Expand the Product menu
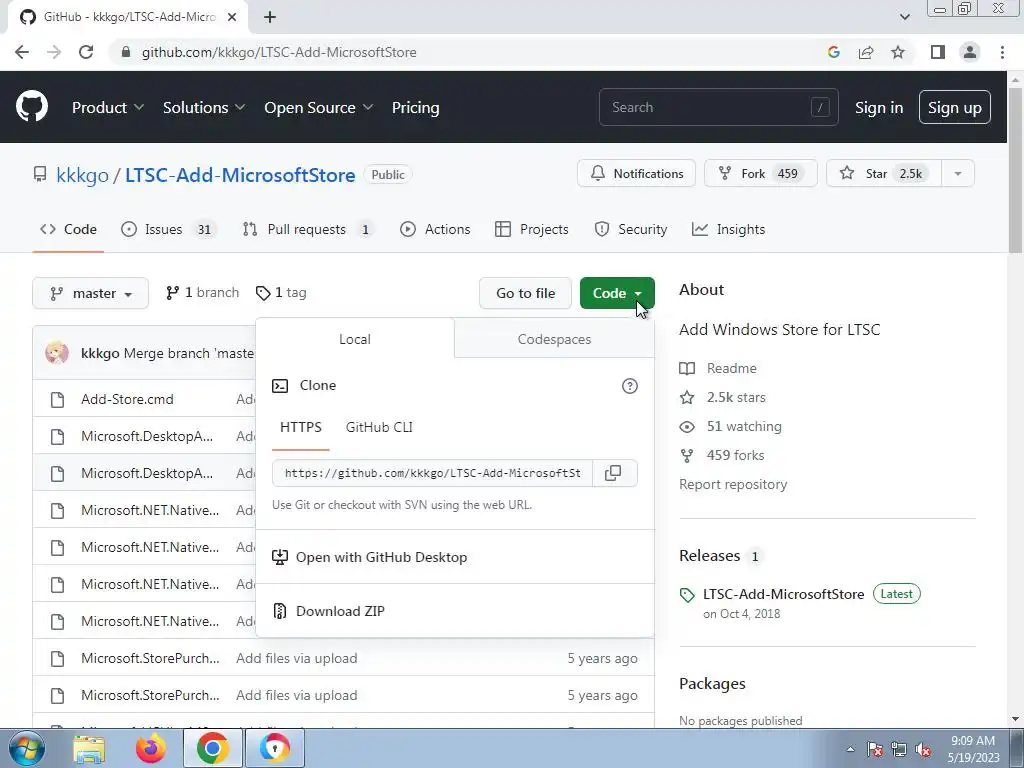Screen dimensions: 1024x768 tap(108, 108)
